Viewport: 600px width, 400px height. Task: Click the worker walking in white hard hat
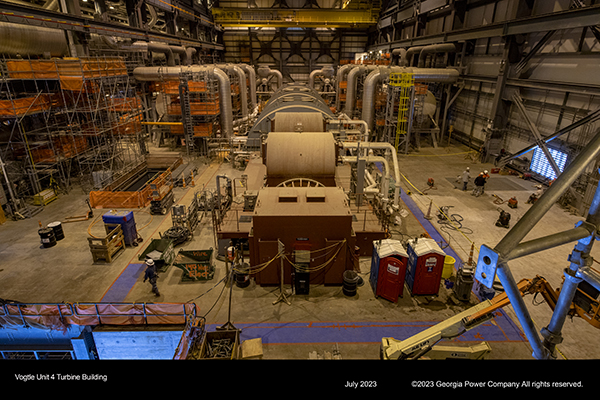coord(150,277)
